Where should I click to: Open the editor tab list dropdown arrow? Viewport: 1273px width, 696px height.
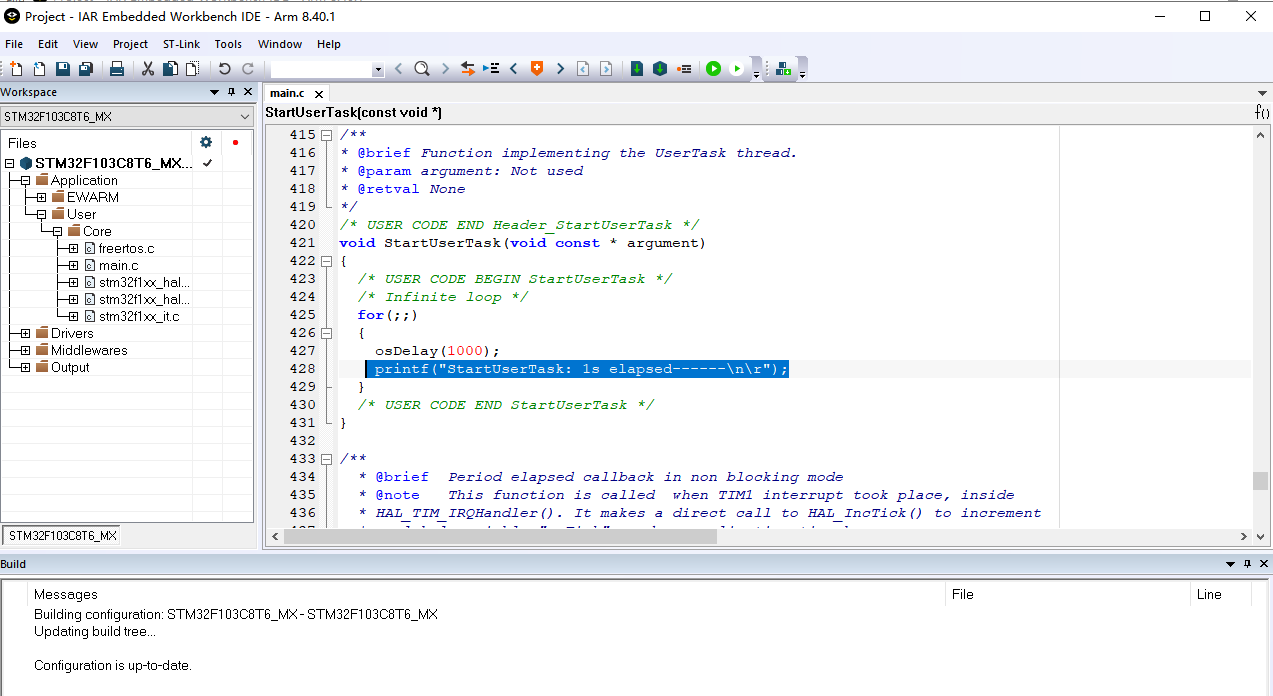(1262, 93)
